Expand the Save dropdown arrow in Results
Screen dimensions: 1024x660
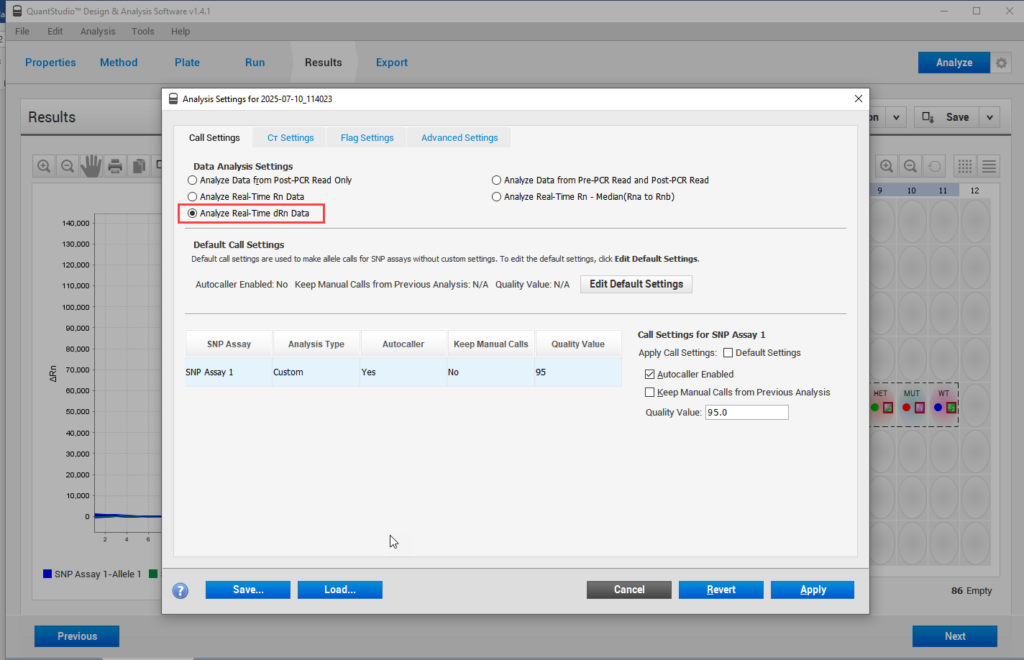pos(990,117)
